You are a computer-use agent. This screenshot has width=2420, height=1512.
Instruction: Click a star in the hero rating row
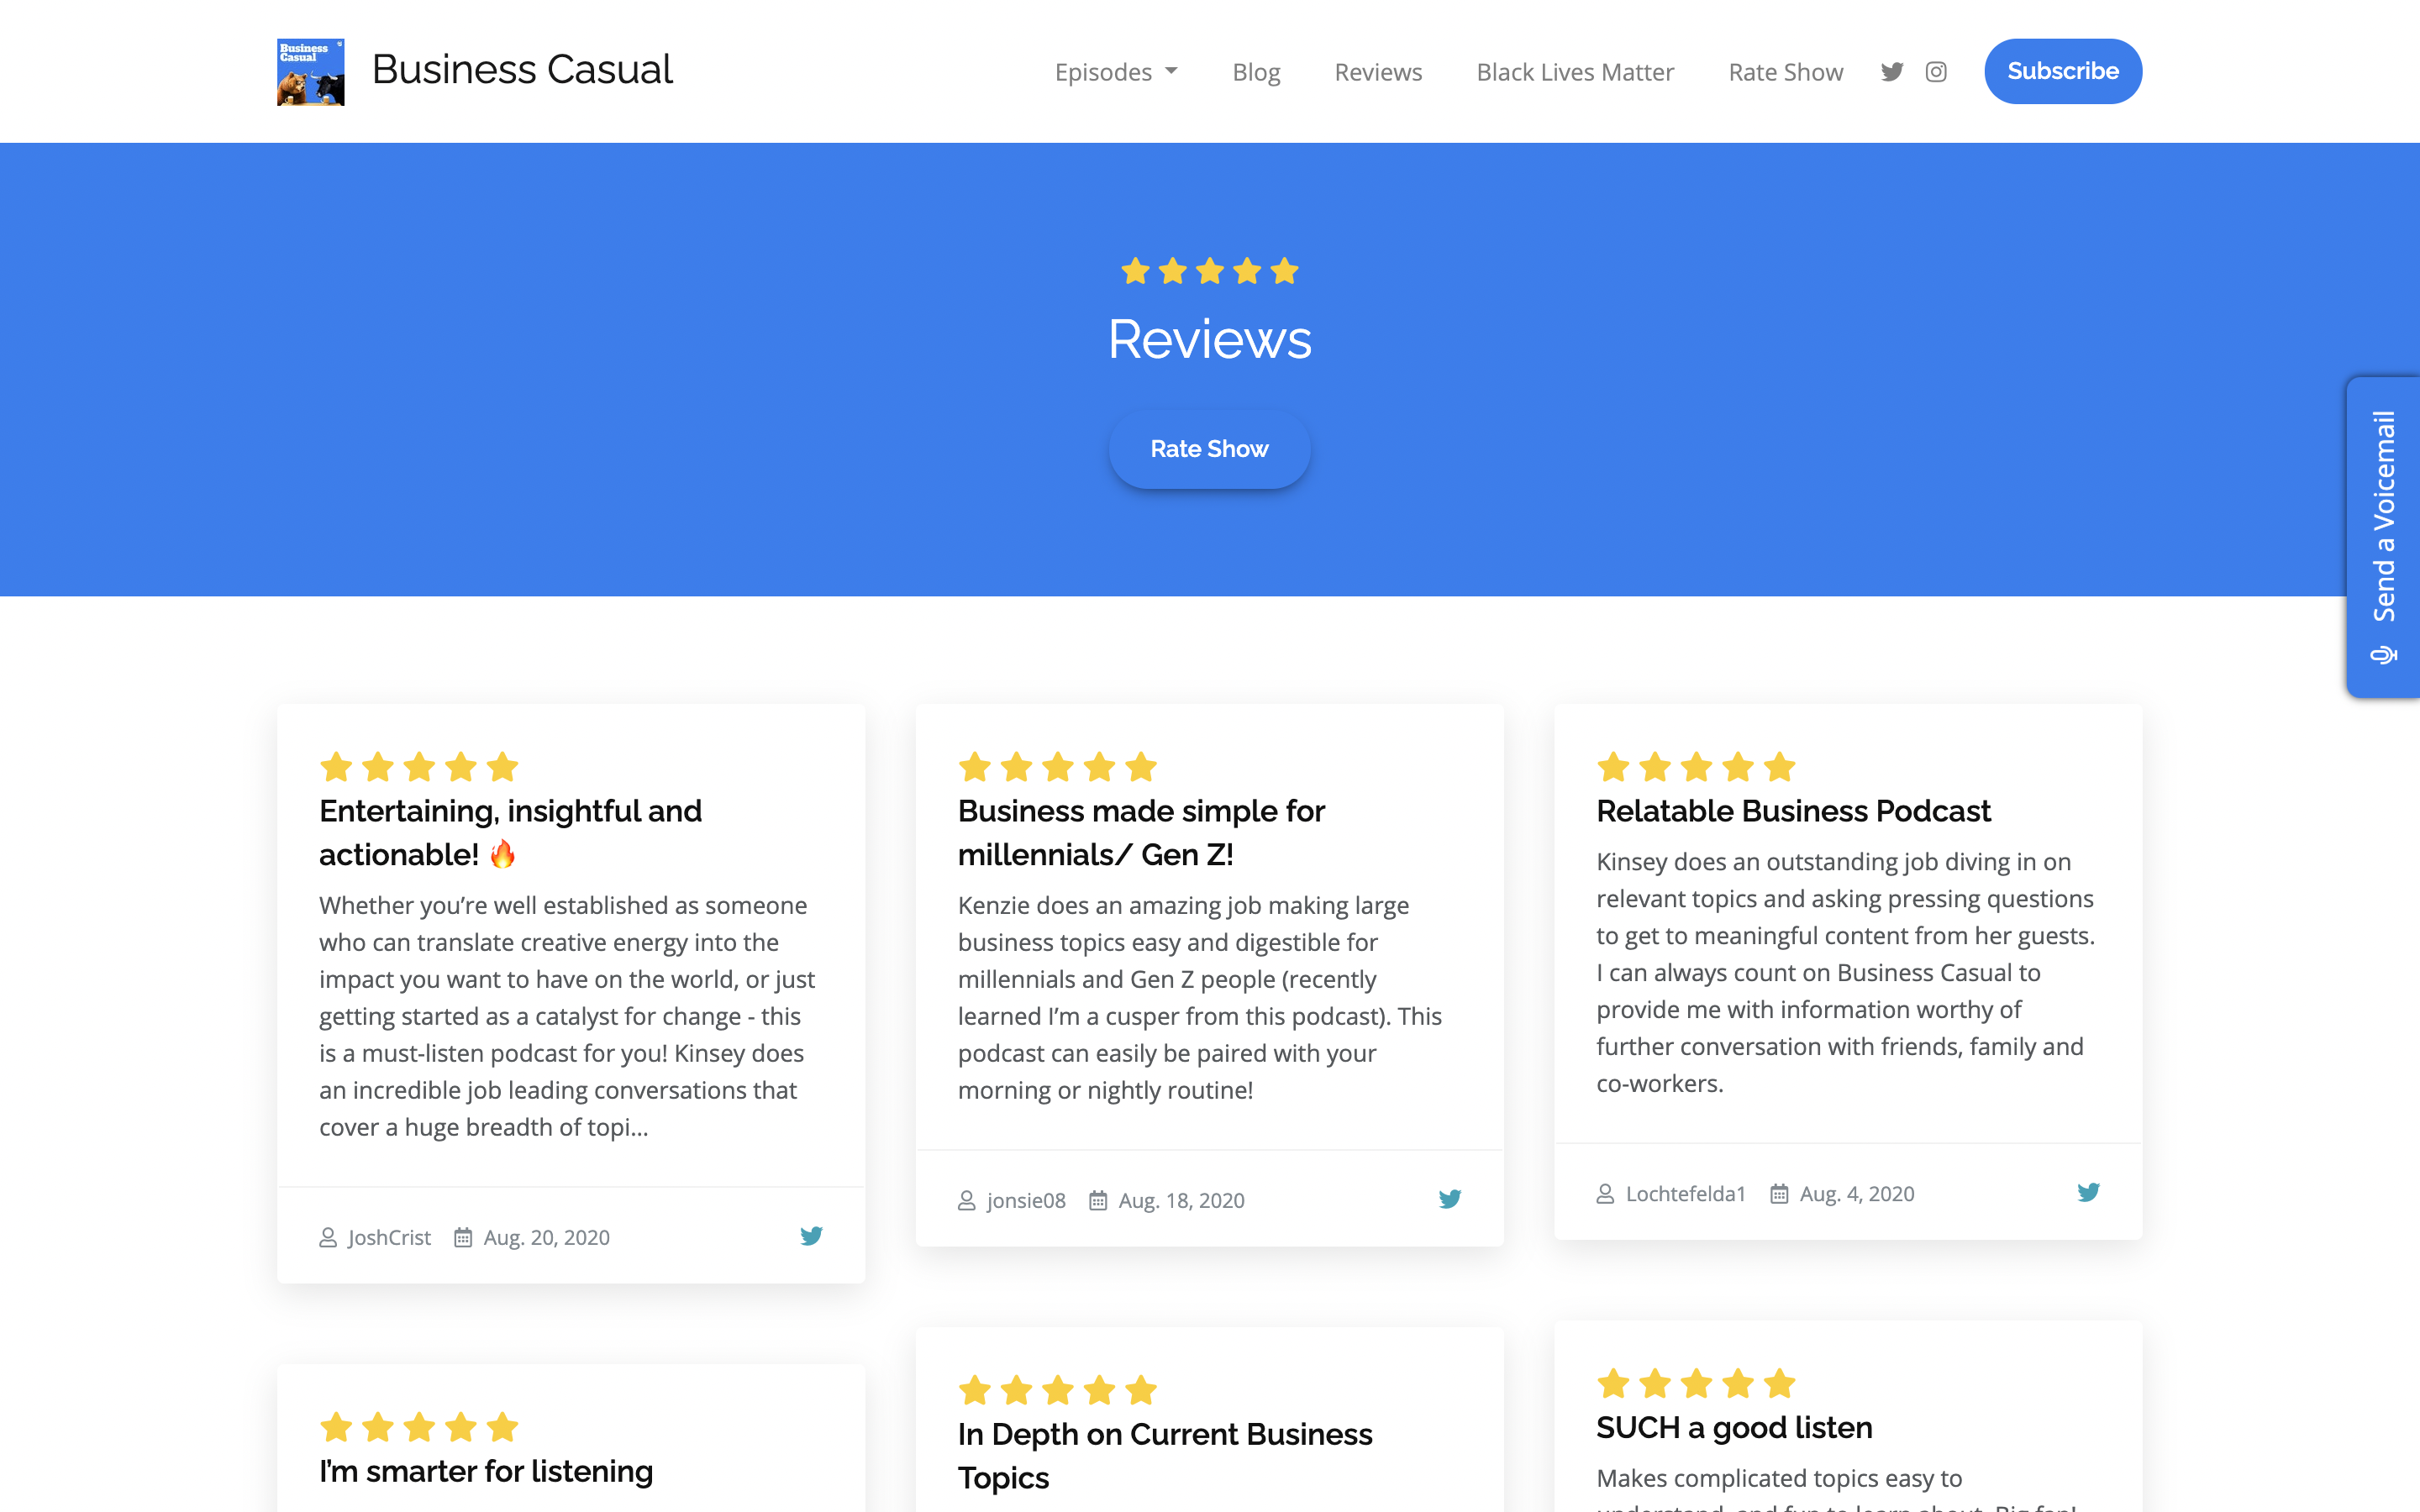[x=1209, y=270]
